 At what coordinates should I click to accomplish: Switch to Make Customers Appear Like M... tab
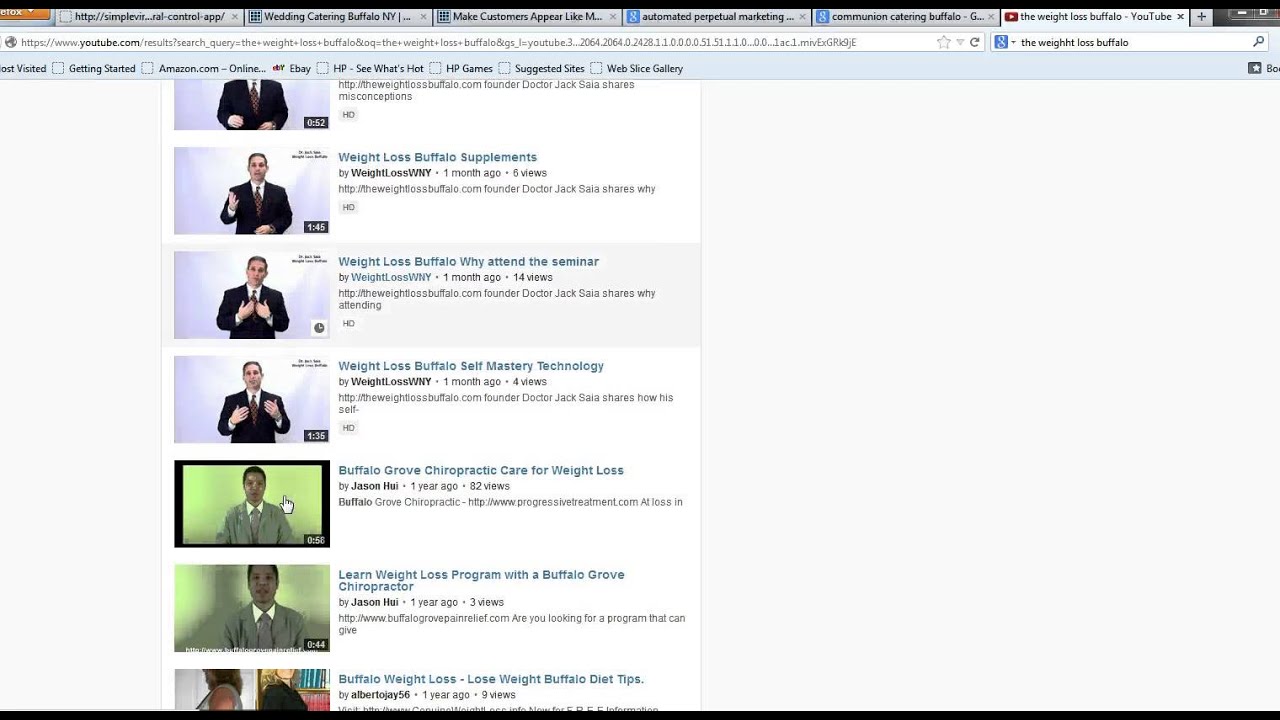tap(525, 17)
